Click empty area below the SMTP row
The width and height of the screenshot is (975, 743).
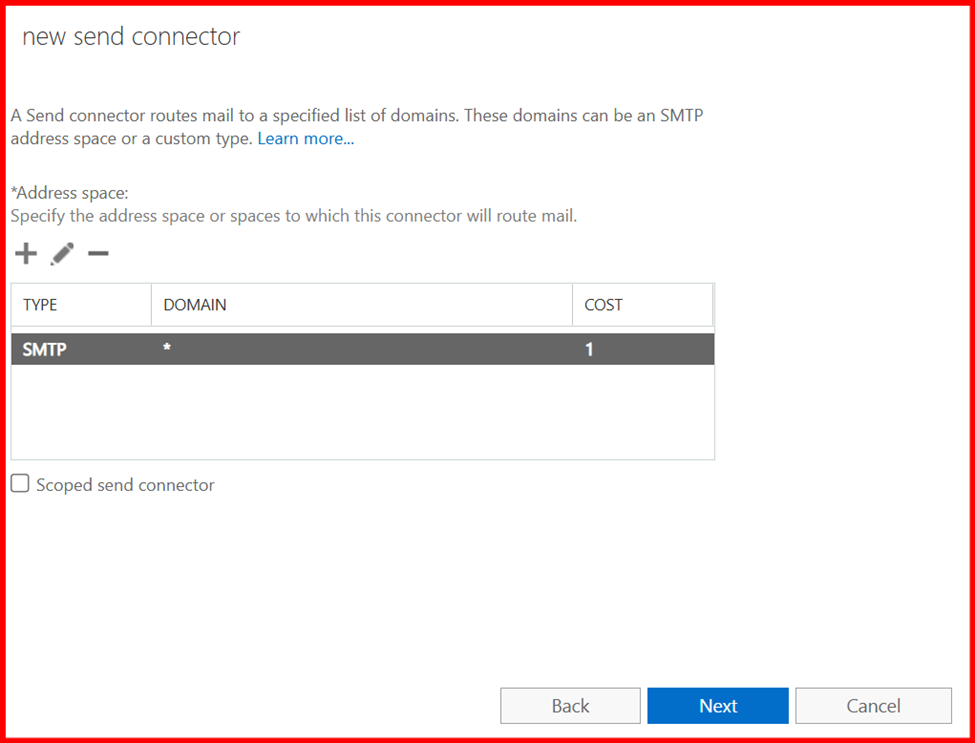click(362, 411)
